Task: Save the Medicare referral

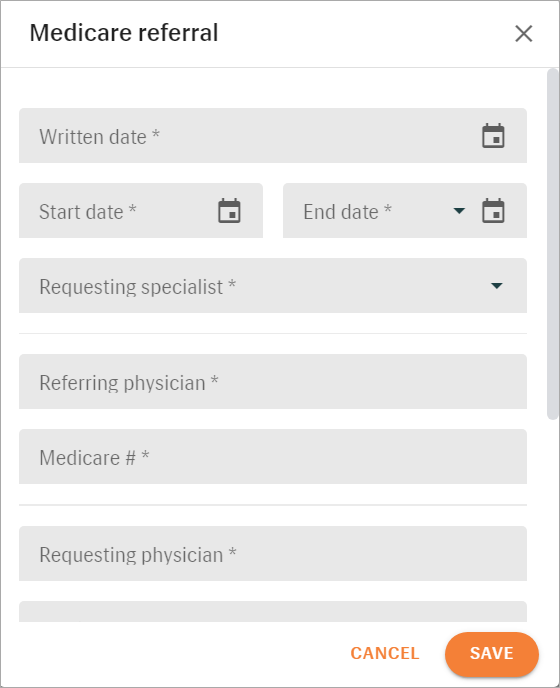Action: (x=492, y=653)
